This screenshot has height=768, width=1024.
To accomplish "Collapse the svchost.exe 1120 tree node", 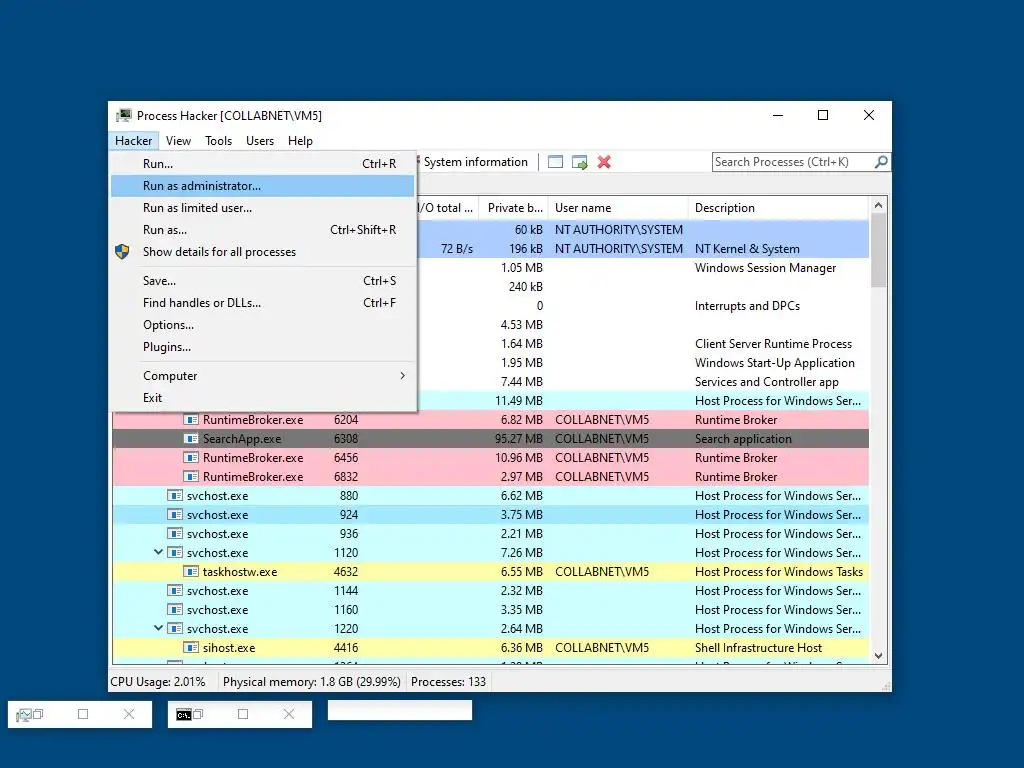I will (158, 552).
